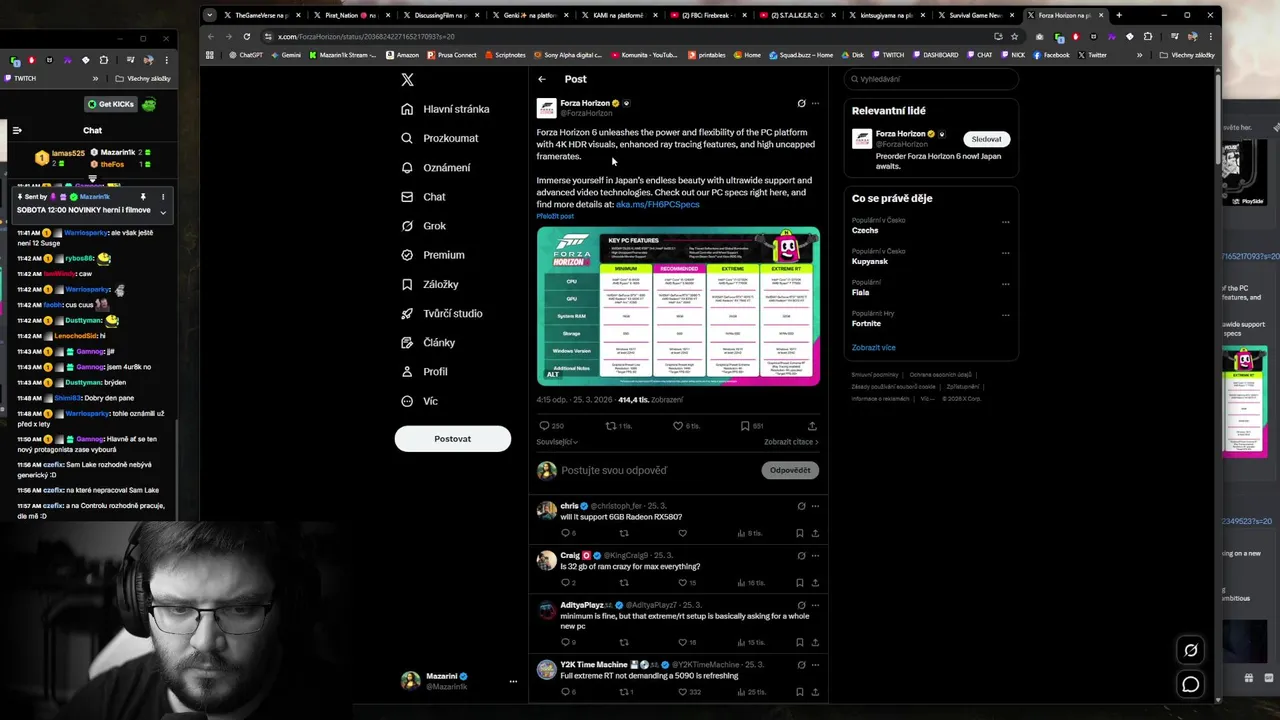This screenshot has height=720, width=1280.
Task: Click the Postovat button
Action: pos(452,439)
